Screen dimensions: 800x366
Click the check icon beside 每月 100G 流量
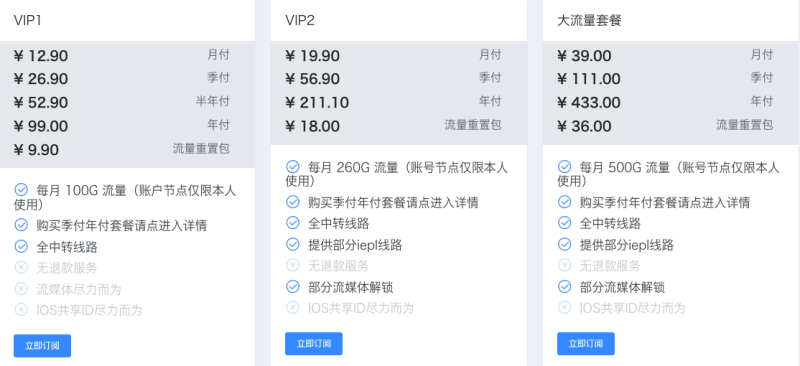[x=21, y=190]
